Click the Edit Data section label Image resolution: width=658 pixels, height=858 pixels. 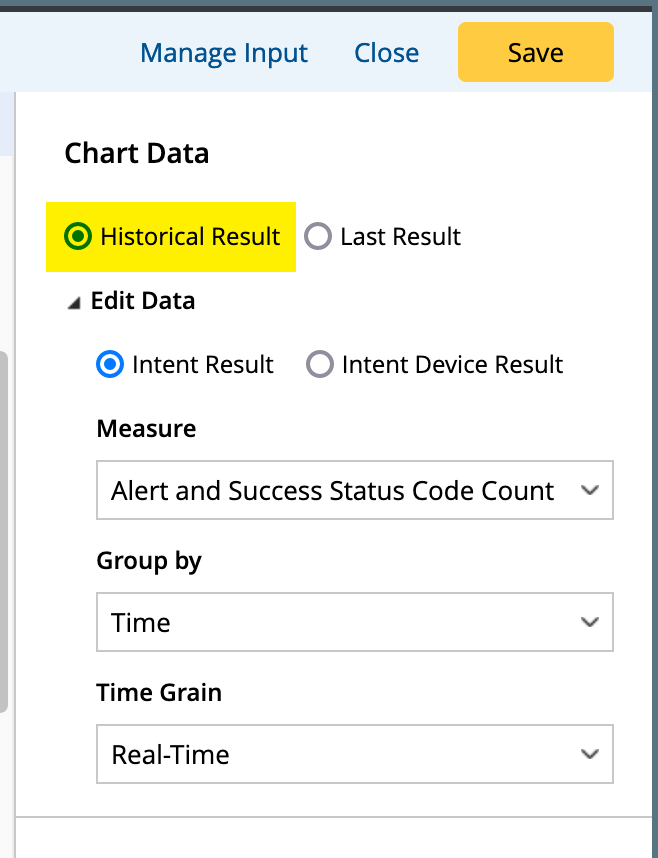143,301
